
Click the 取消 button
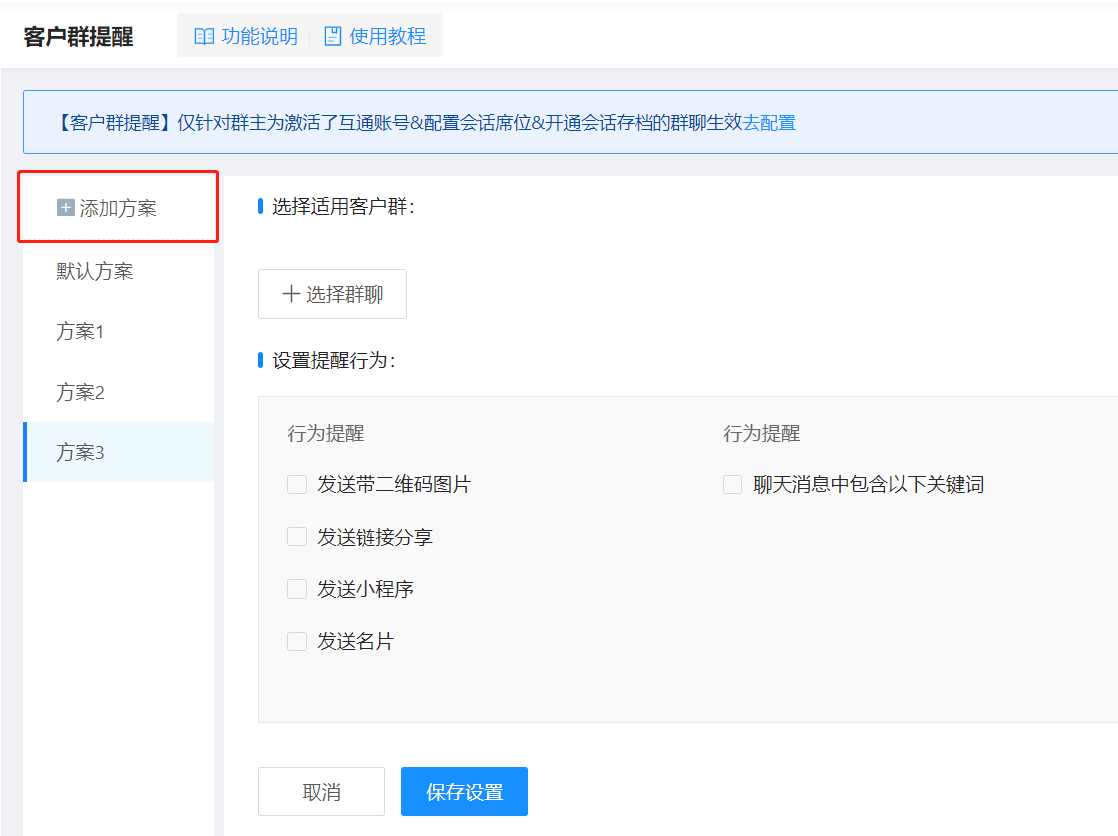pyautogui.click(x=322, y=792)
